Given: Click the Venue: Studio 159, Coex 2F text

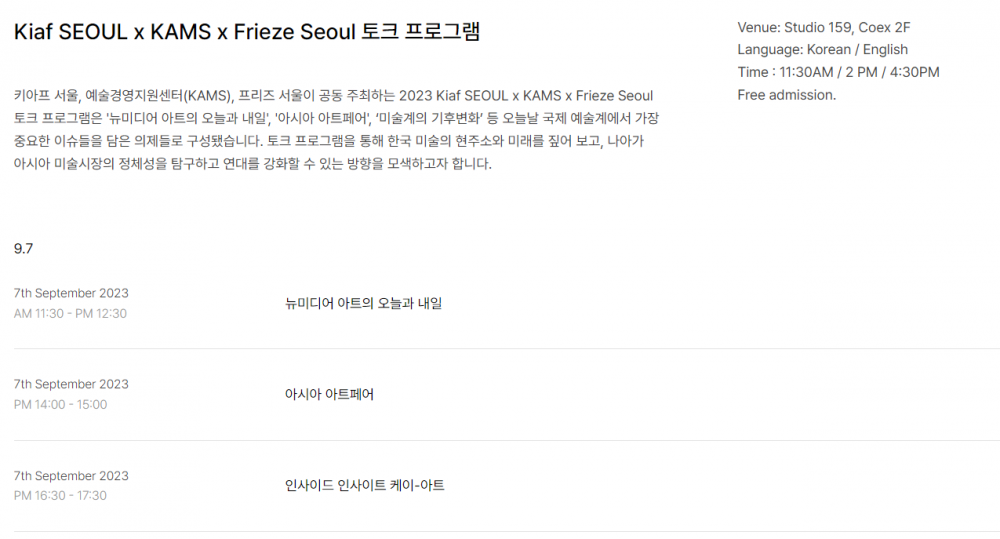Looking at the screenshot, I should pyautogui.click(x=824, y=27).
